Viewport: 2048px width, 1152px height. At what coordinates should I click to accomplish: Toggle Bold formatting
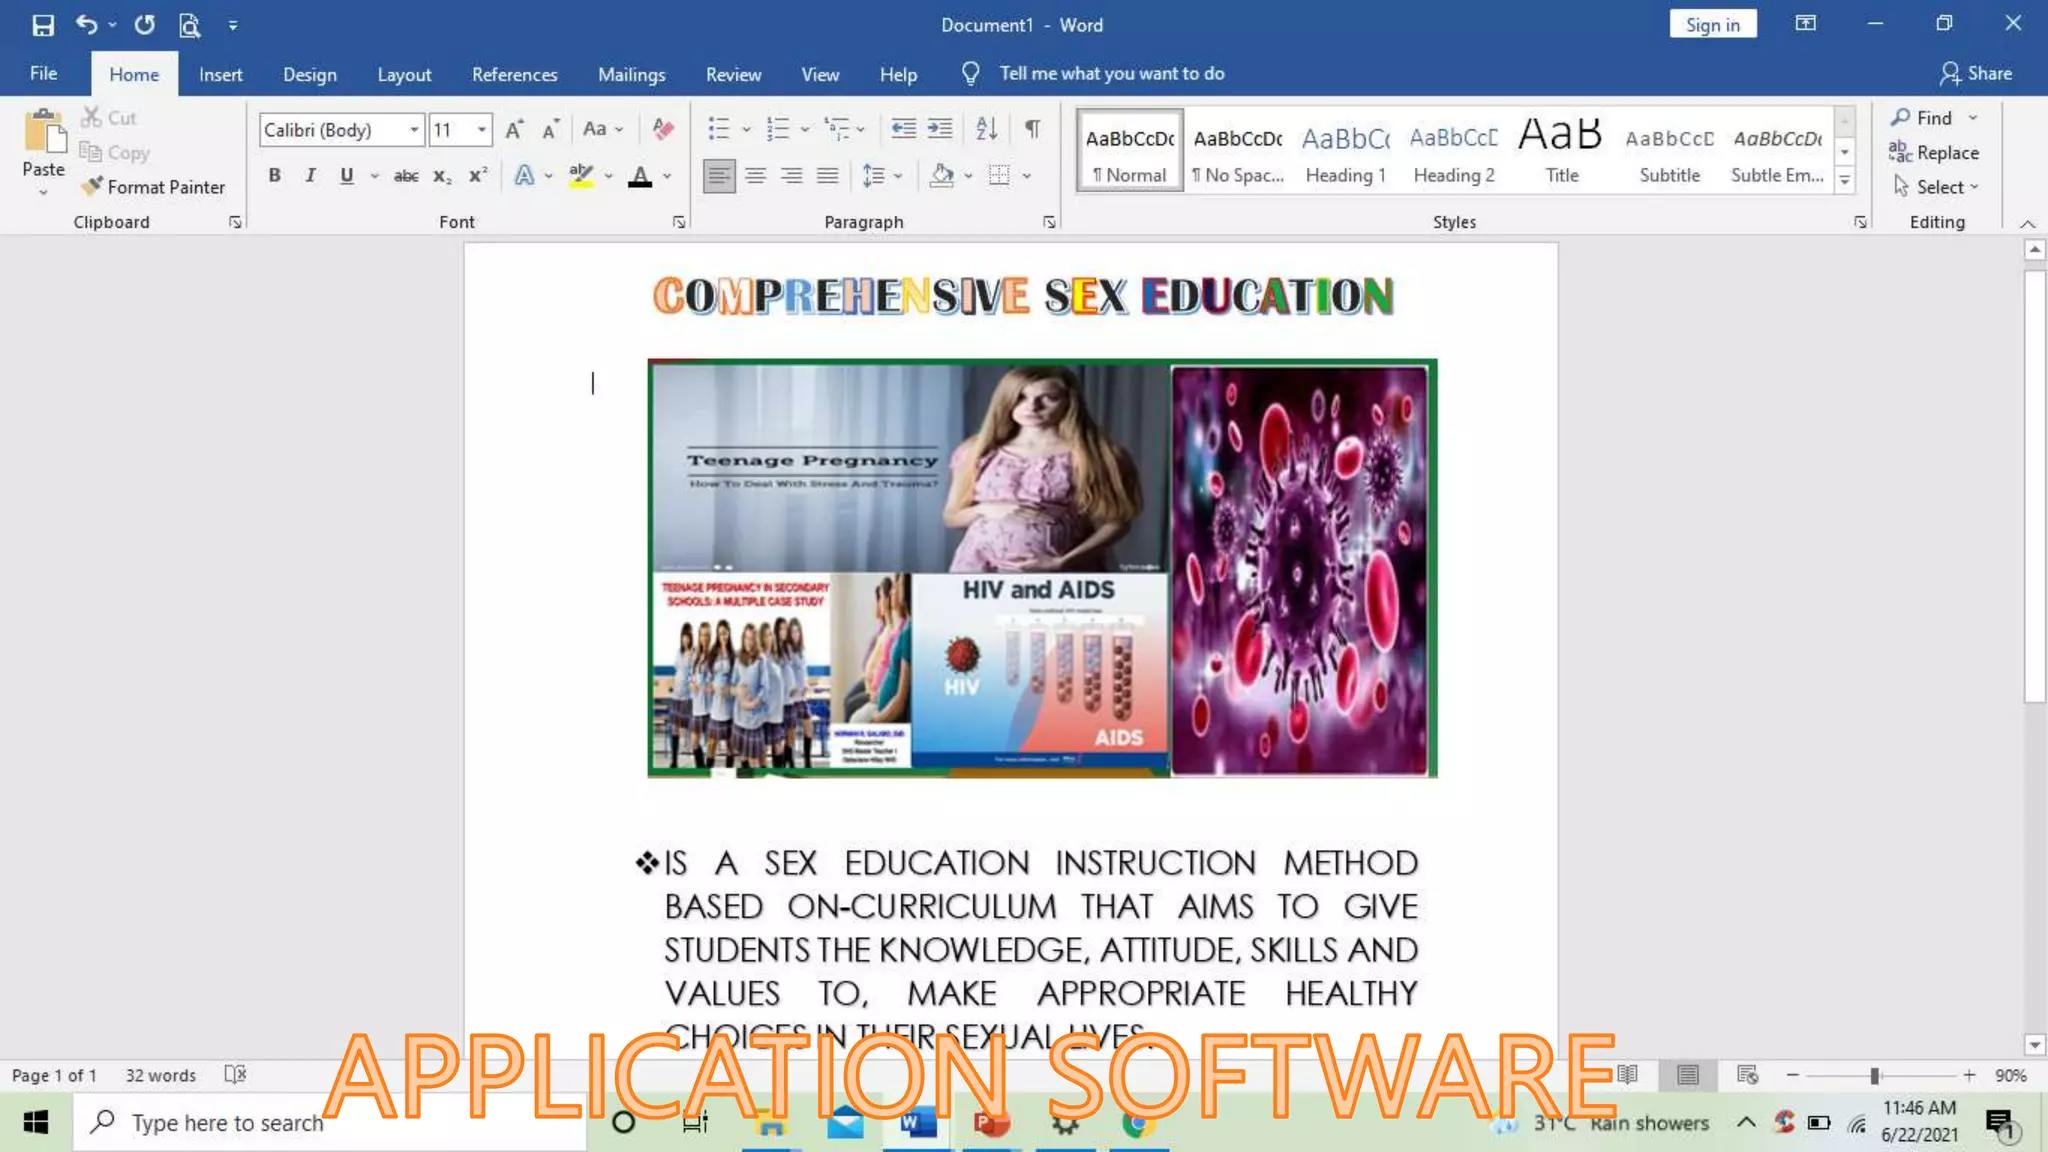tap(274, 176)
